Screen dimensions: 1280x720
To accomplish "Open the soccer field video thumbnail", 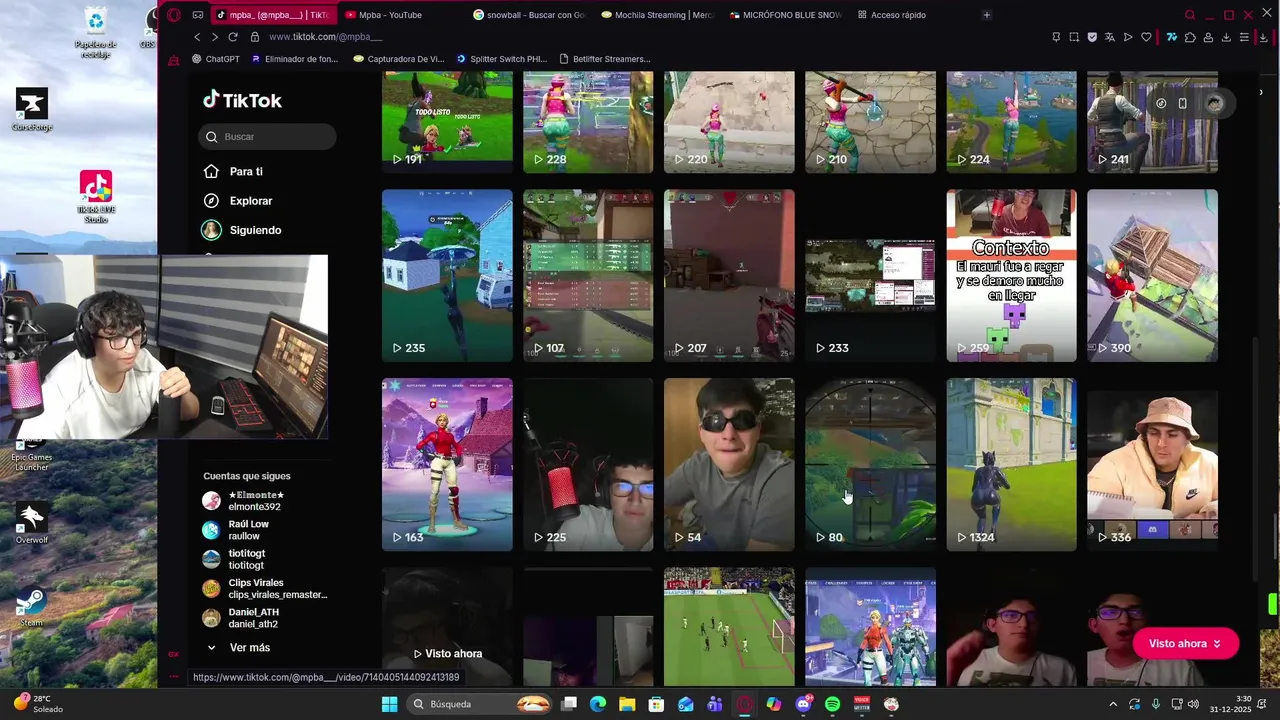I will point(729,627).
